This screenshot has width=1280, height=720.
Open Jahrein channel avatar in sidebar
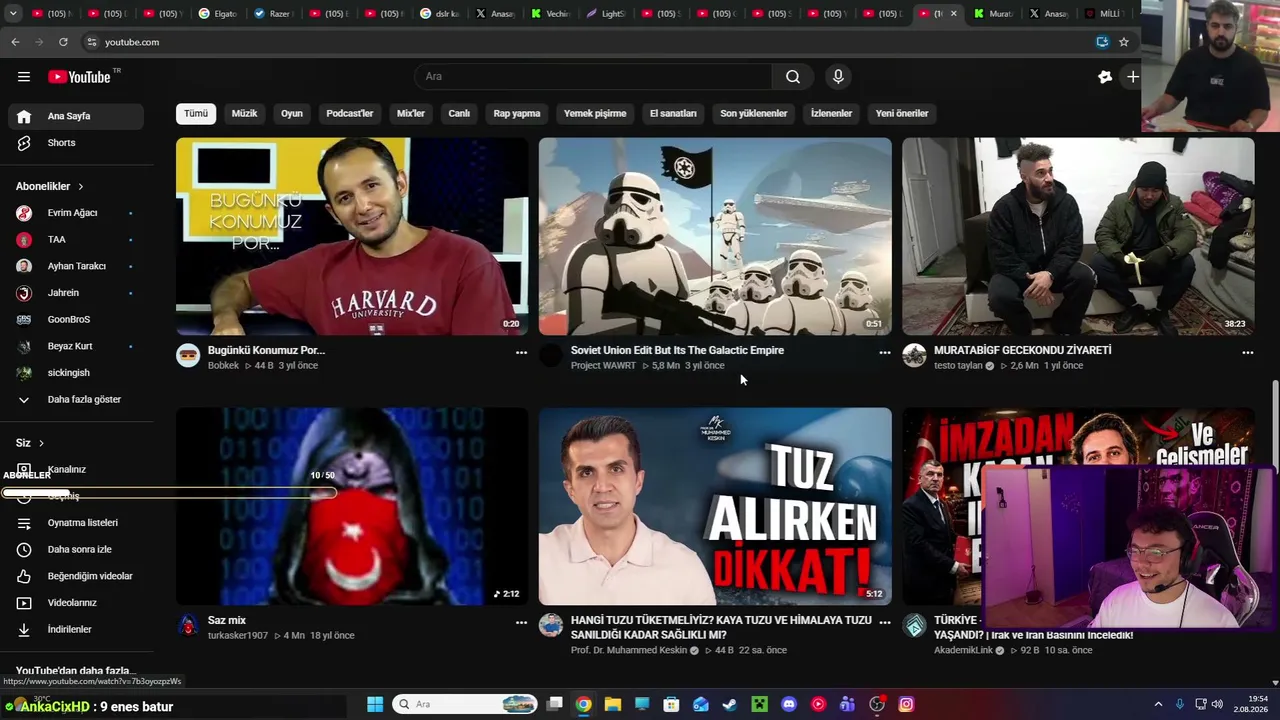click(x=25, y=293)
